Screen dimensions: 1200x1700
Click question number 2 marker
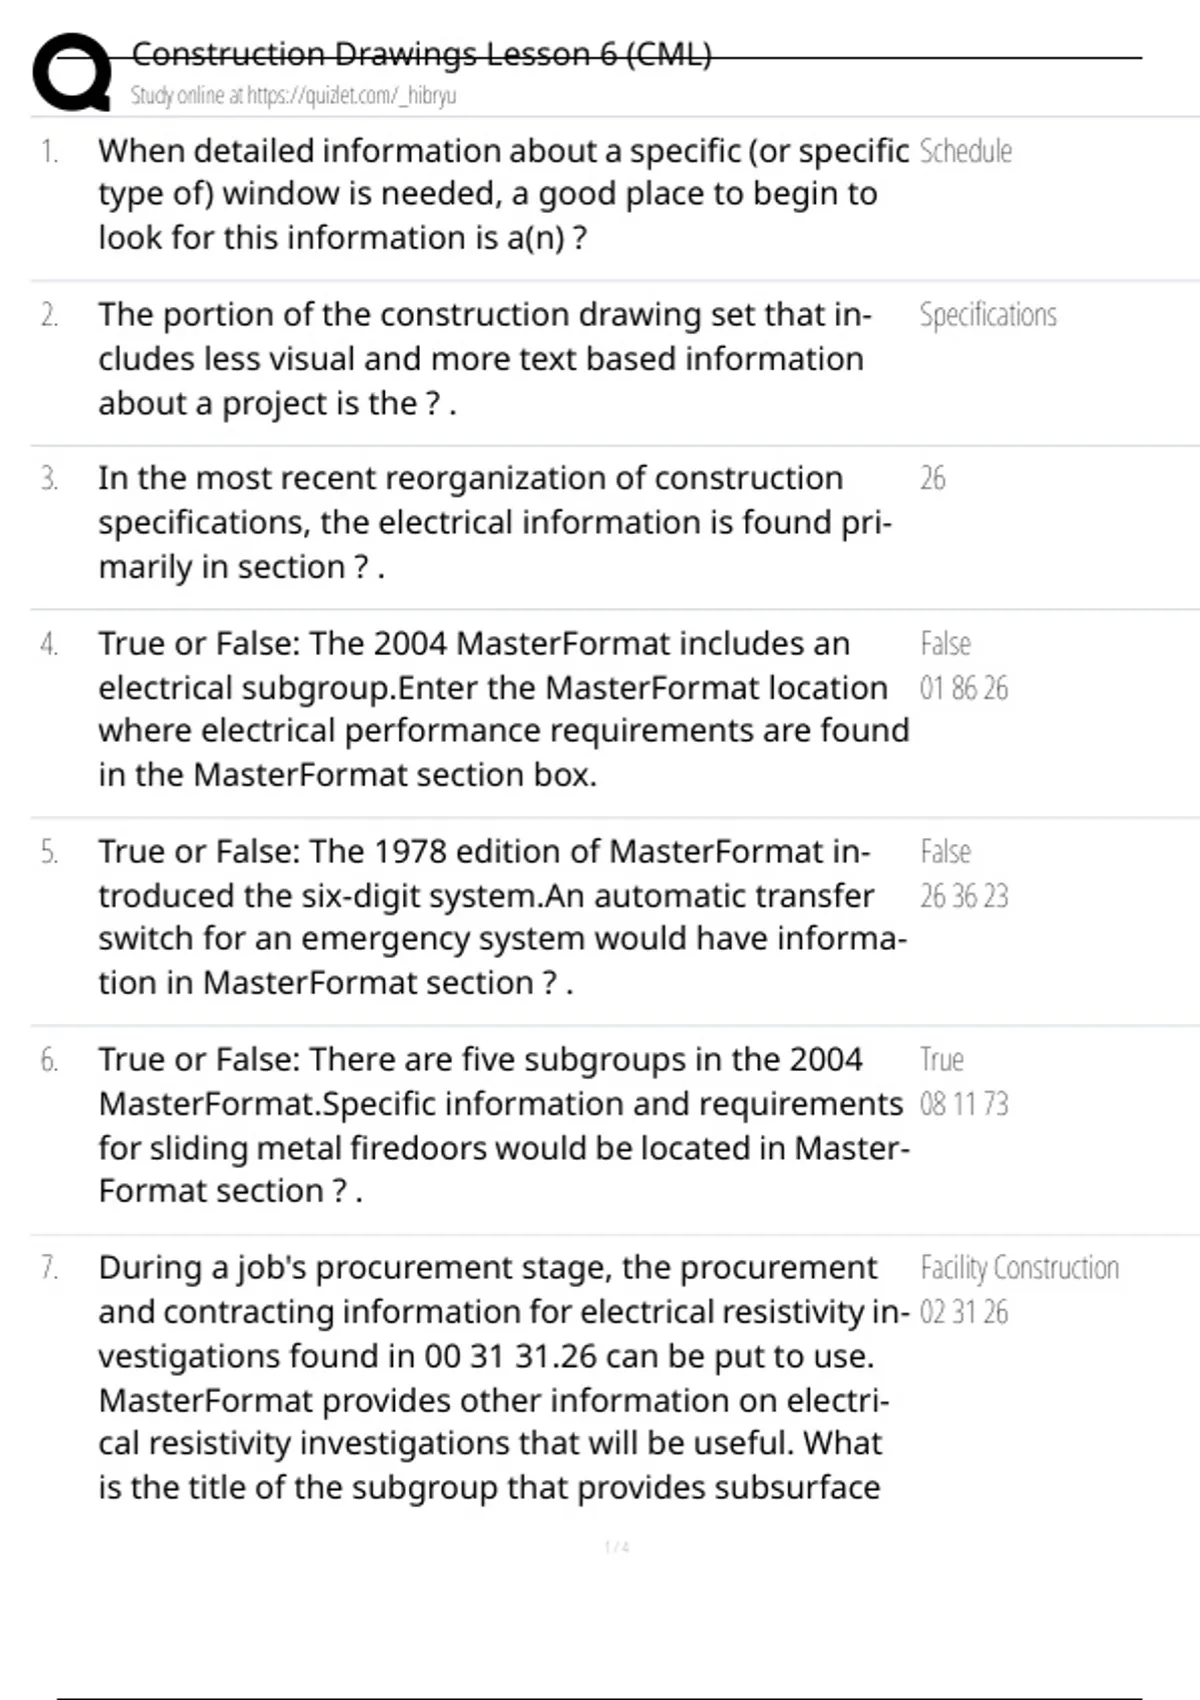[49, 316]
